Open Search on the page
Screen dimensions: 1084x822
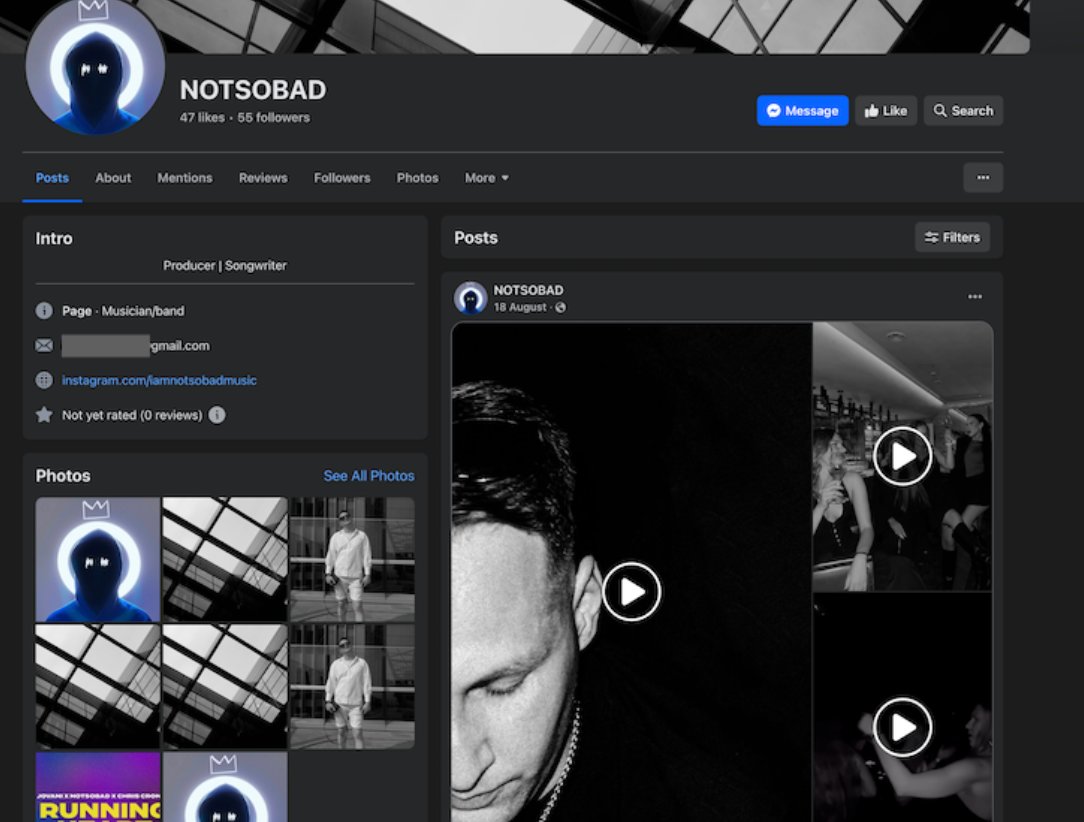pyautogui.click(x=963, y=111)
